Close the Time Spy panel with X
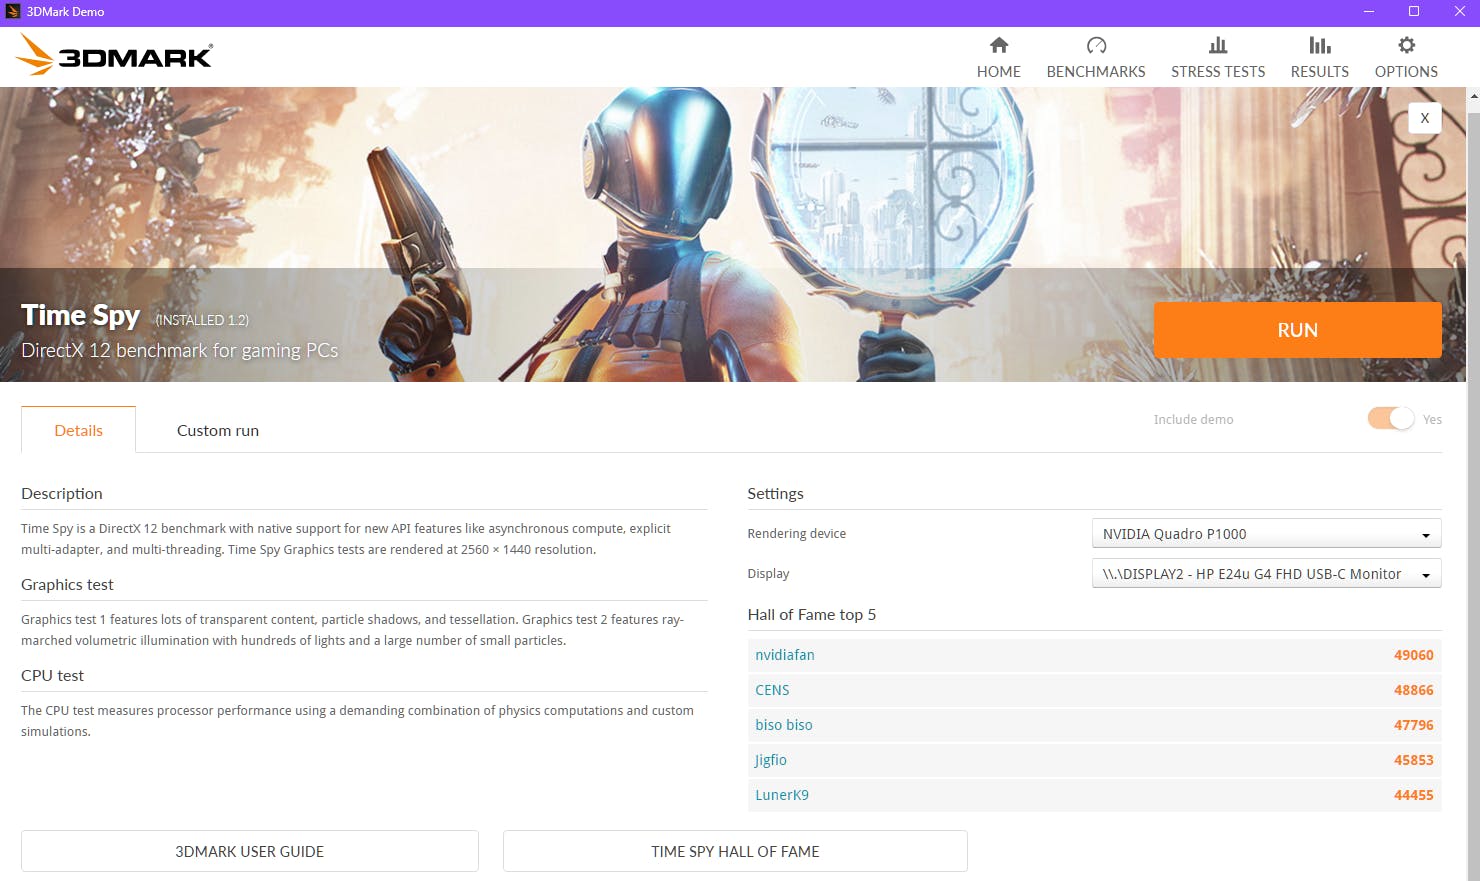 [1425, 118]
